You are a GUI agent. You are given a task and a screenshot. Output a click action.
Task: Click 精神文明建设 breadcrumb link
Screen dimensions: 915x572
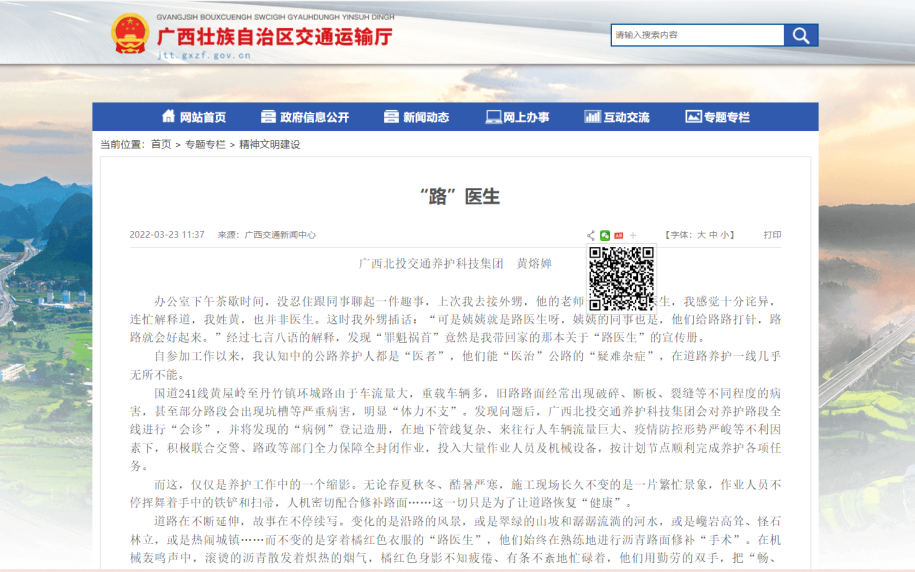point(269,145)
